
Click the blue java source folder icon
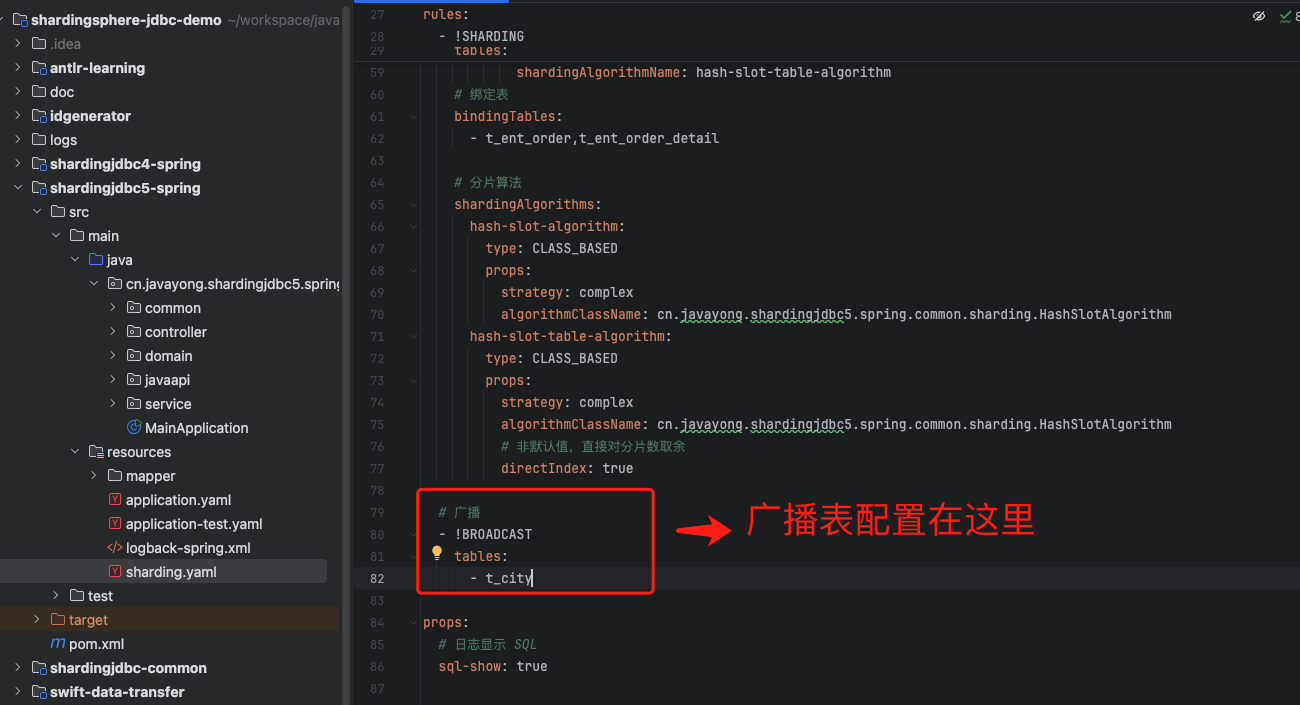[x=96, y=260]
